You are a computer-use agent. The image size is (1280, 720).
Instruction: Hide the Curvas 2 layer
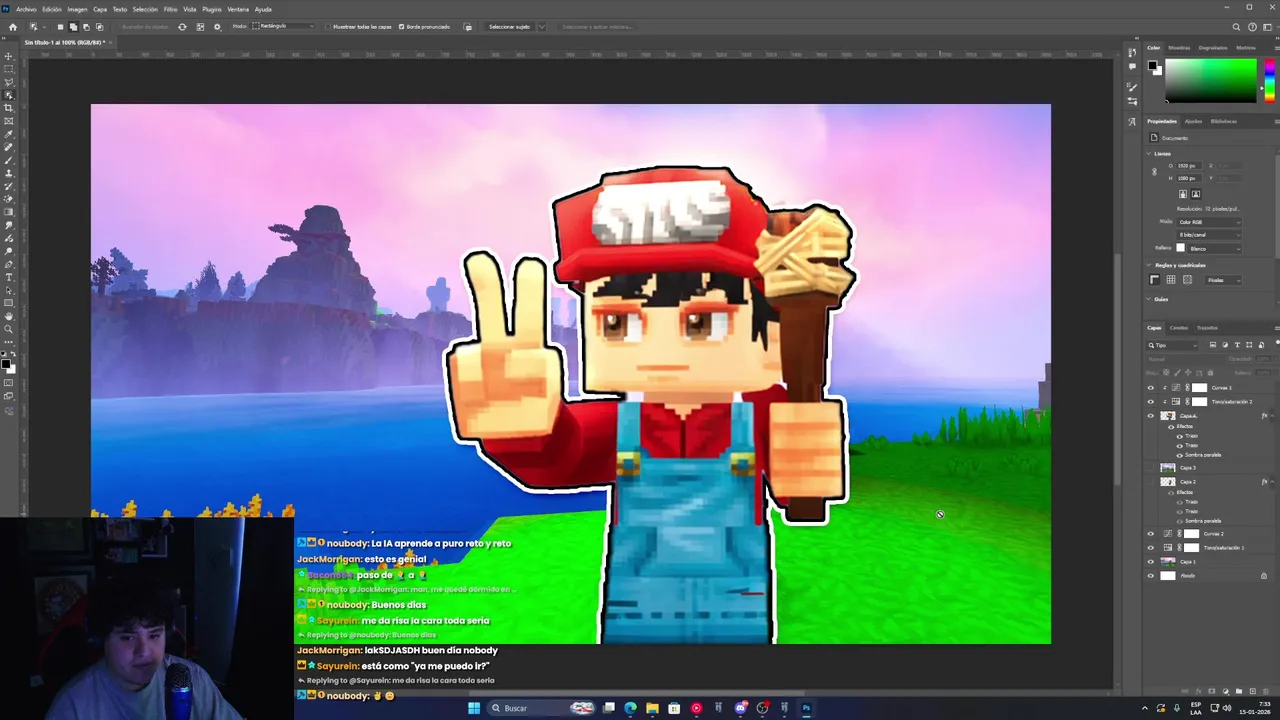(1150, 534)
